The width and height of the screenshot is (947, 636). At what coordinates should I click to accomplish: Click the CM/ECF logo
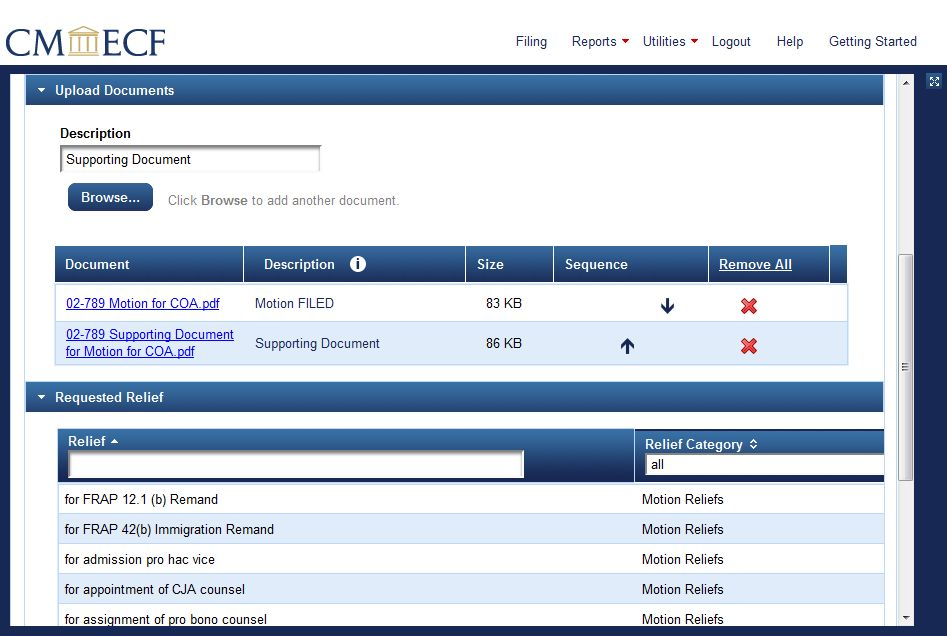[85, 42]
